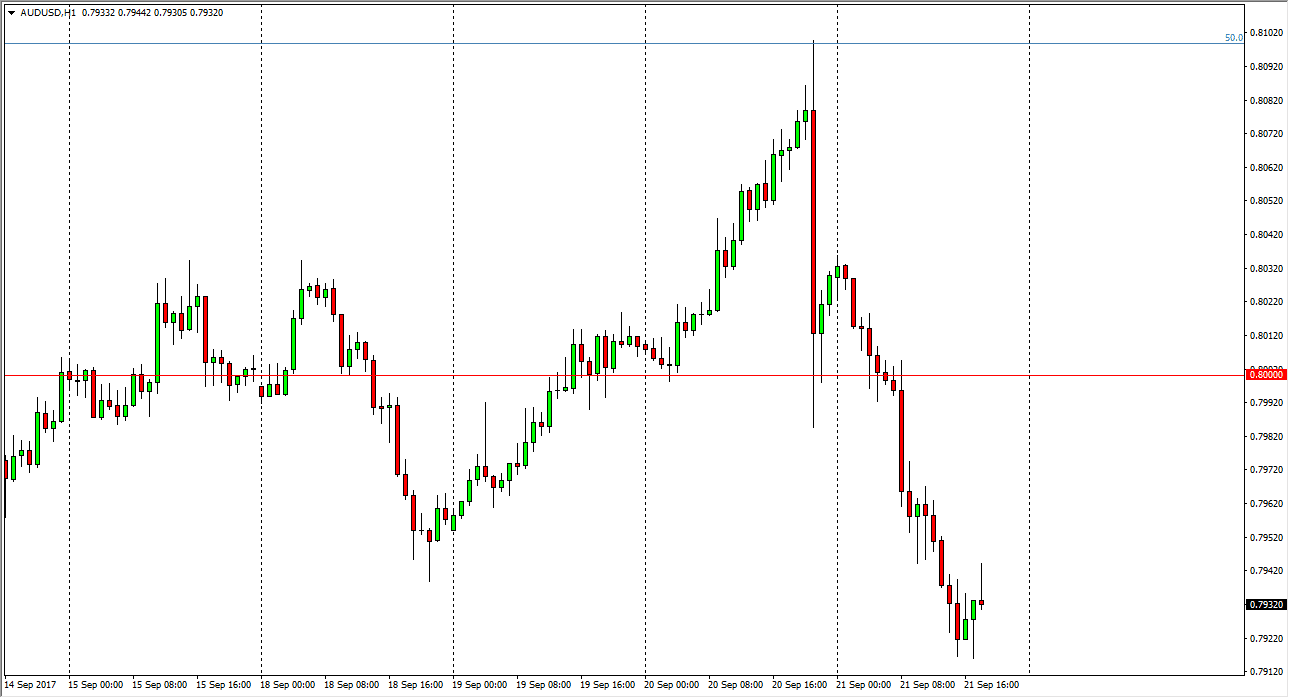Click the 0.80320 label on price axis
The width and height of the screenshot is (1289, 698).
pyautogui.click(x=1266, y=268)
